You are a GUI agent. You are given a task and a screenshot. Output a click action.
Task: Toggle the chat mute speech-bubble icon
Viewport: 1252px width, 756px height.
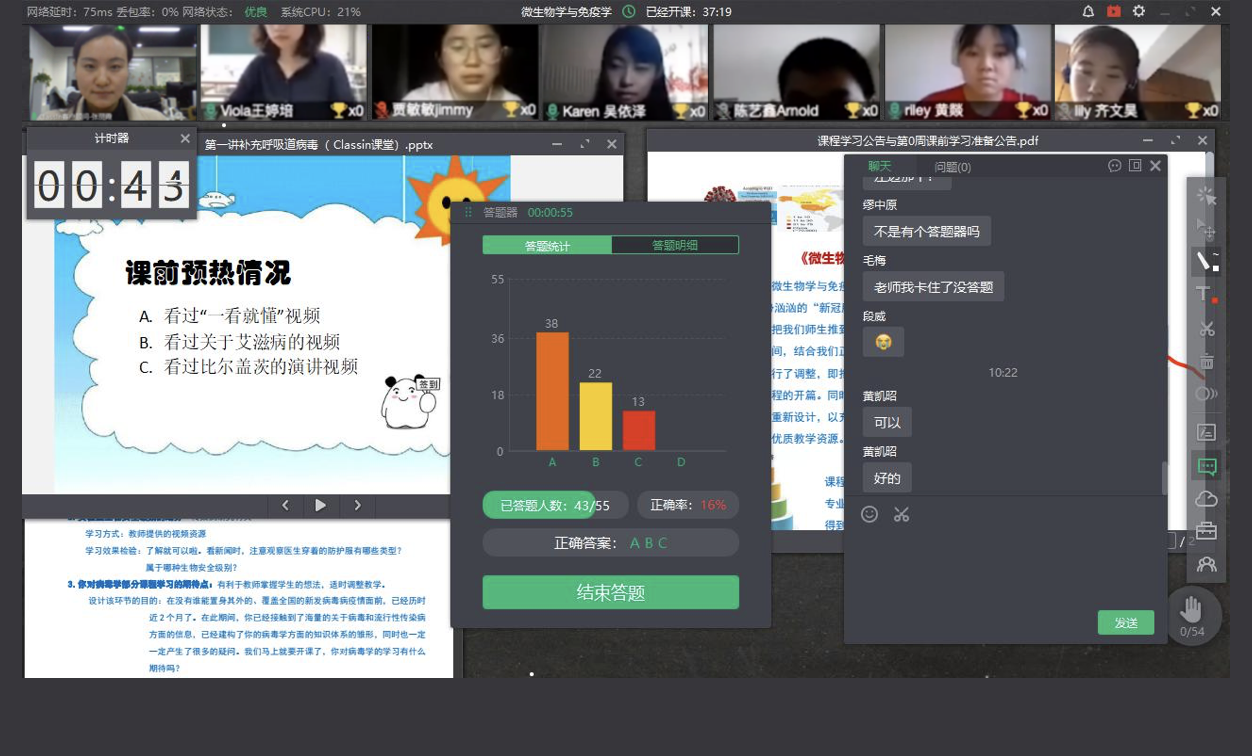coord(1115,166)
